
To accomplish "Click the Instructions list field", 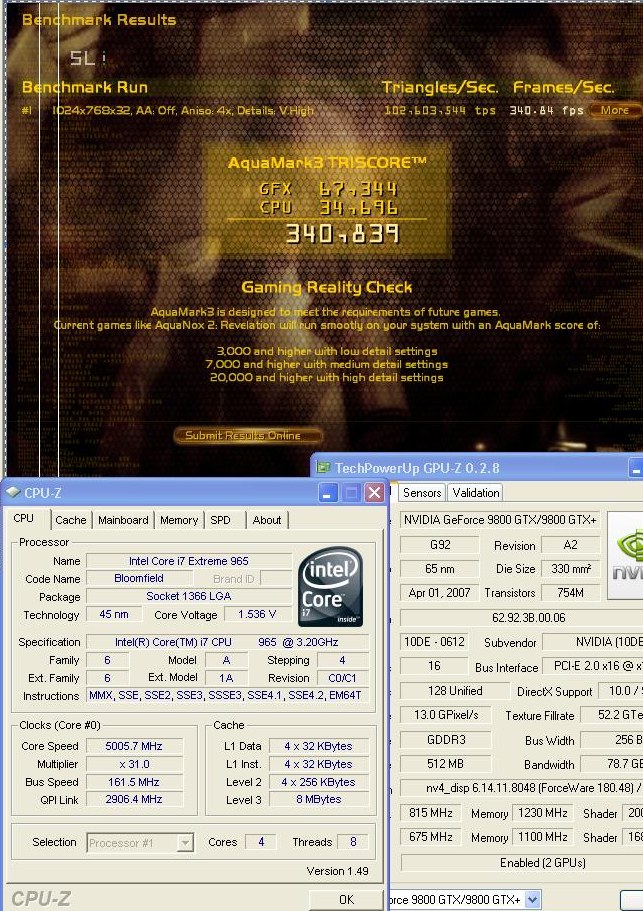I will pyautogui.click(x=227, y=695).
